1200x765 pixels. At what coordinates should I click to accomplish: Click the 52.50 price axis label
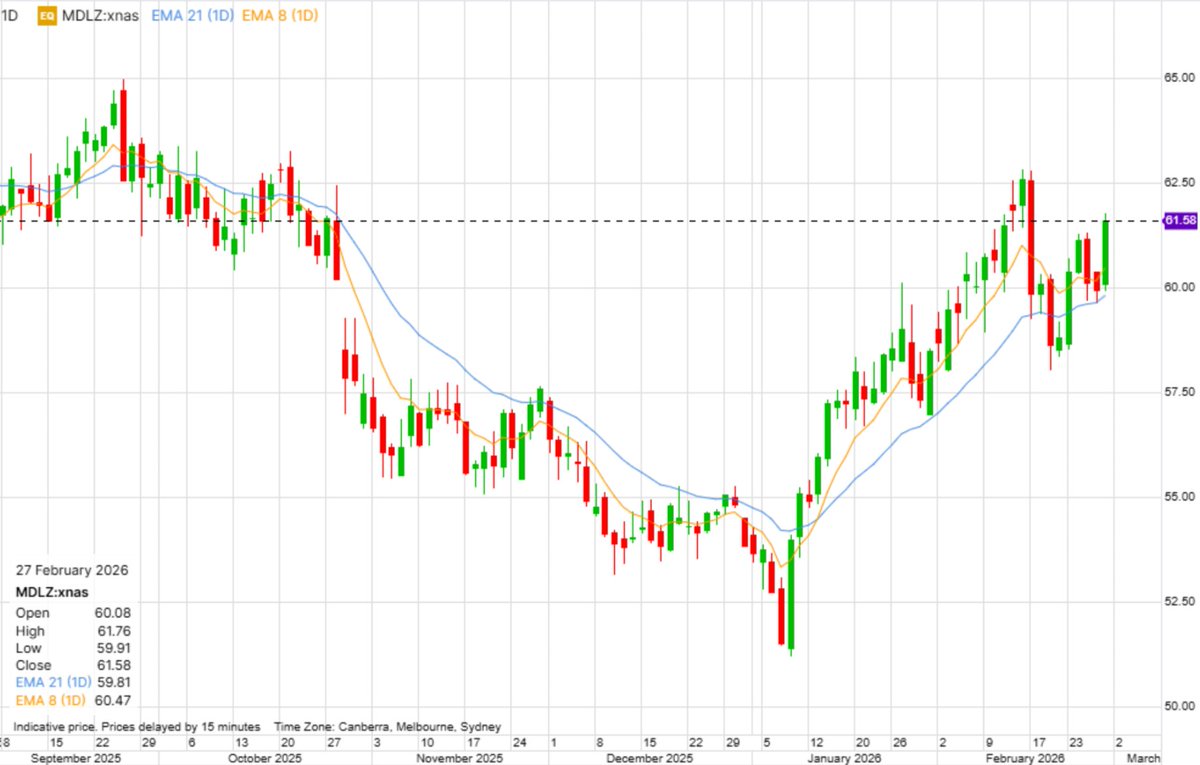tap(1181, 601)
